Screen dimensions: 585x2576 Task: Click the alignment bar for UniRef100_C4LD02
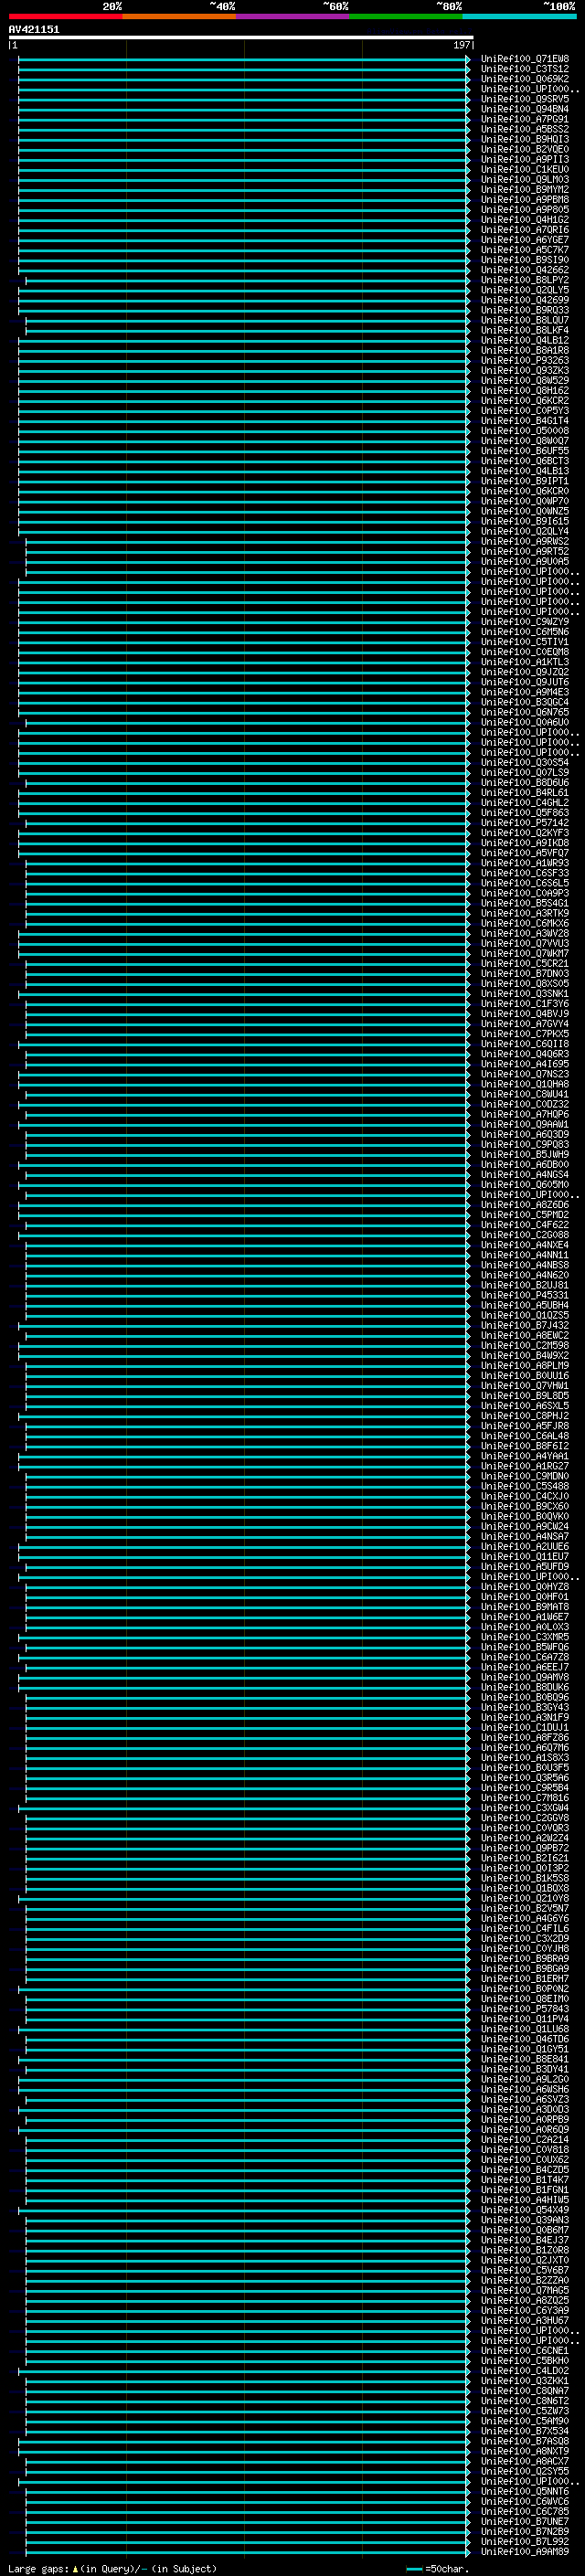[x=243, y=2371]
